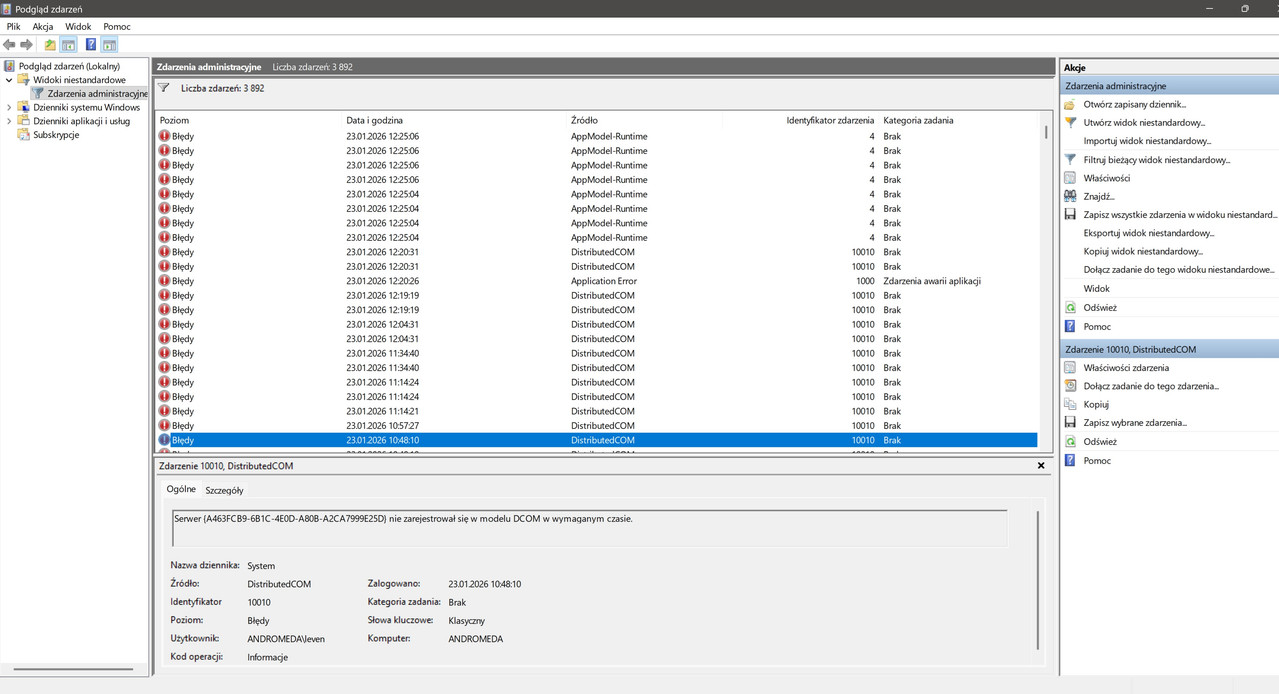Toggle the Action pane toolbar icon
Screen dimensions: 1279x694
pos(109,45)
